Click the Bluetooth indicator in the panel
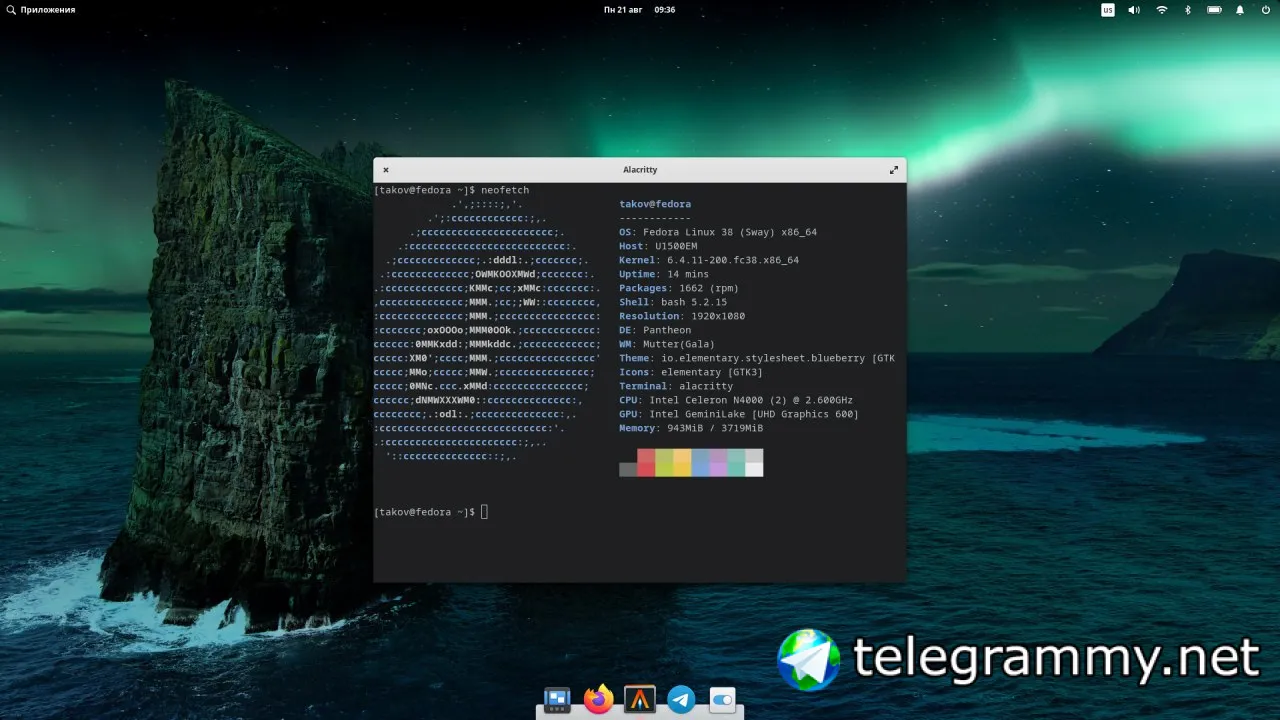 (1188, 10)
